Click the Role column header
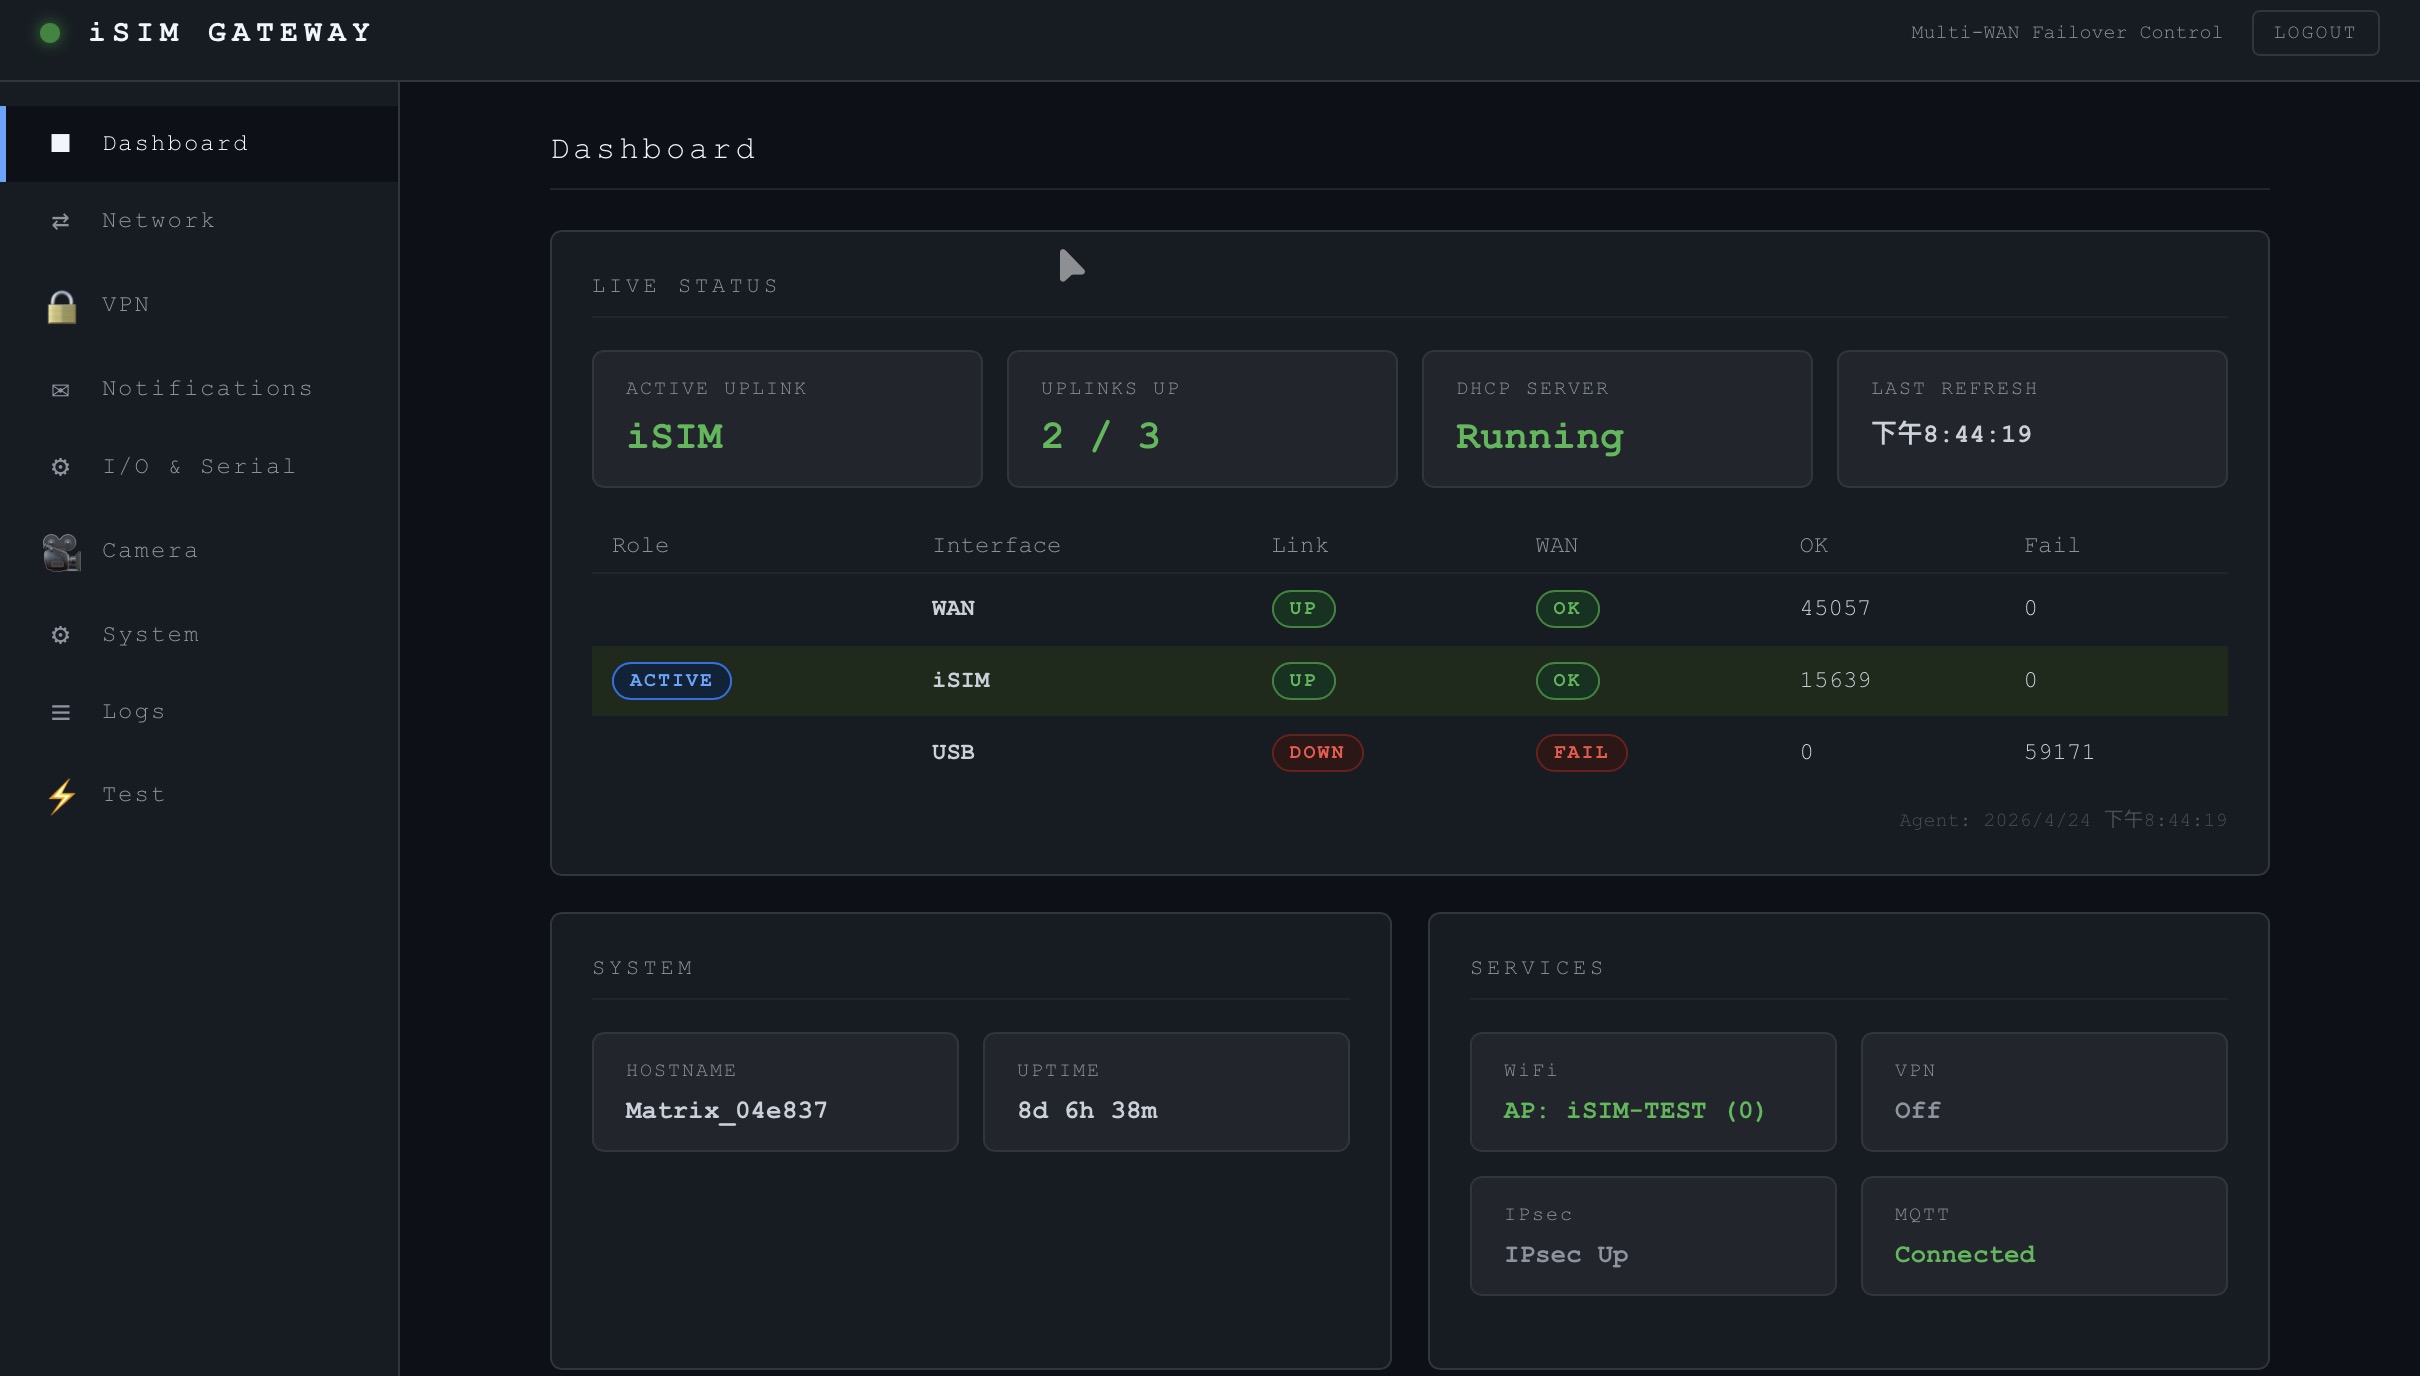 pos(640,545)
